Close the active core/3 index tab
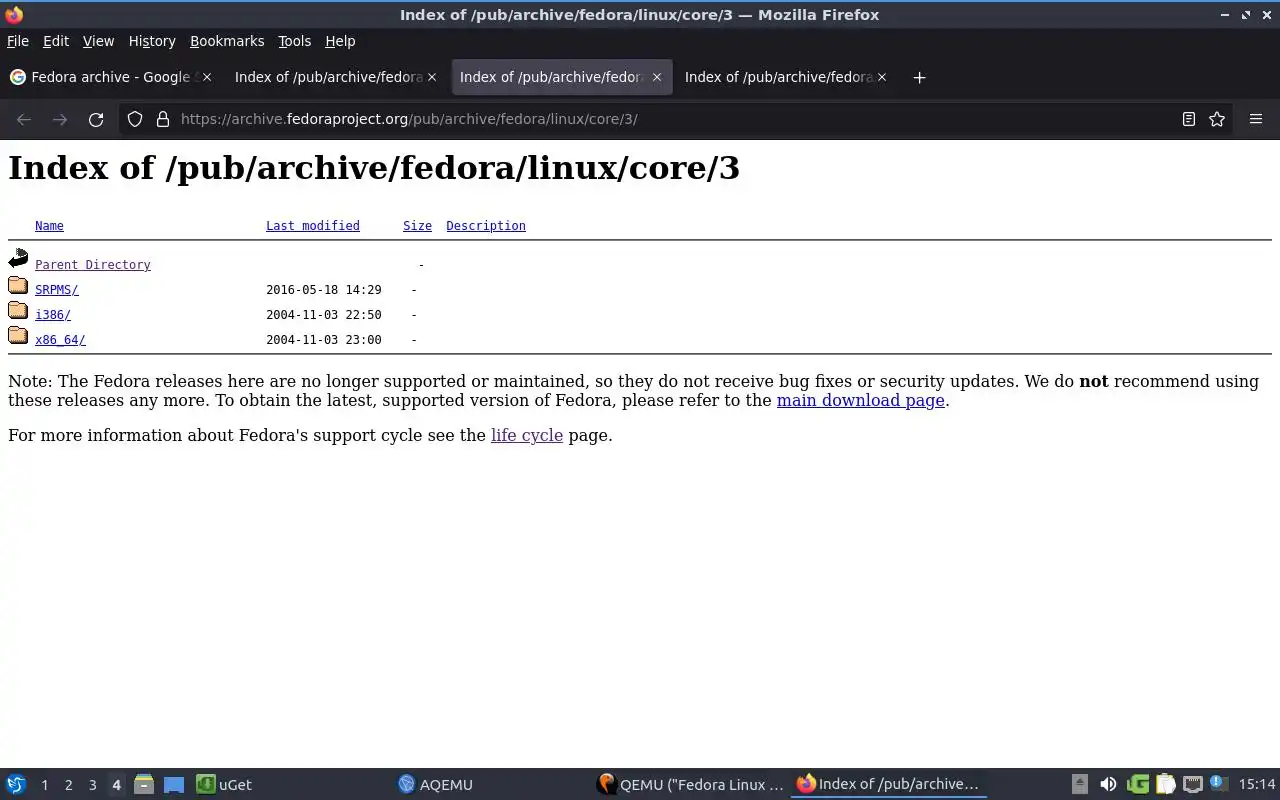Viewport: 1280px width, 800px height. pos(657,77)
